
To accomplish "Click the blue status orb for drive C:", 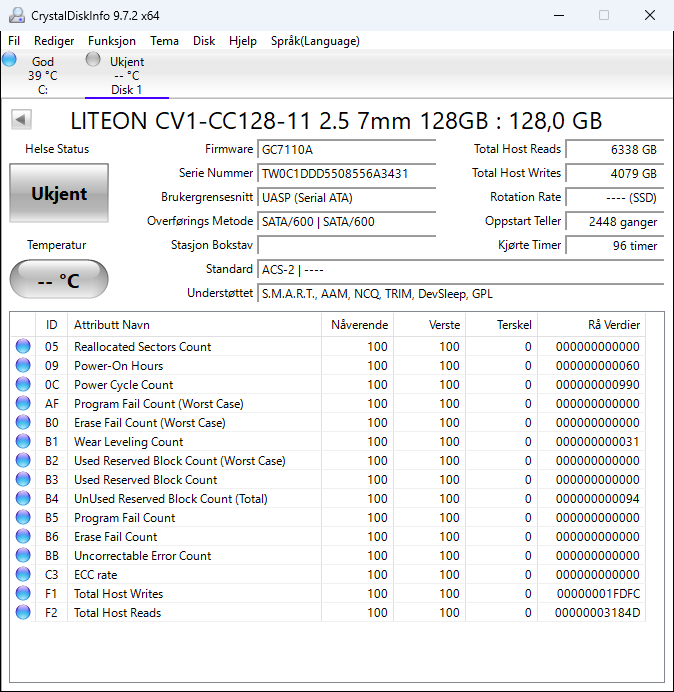I will click(9, 59).
